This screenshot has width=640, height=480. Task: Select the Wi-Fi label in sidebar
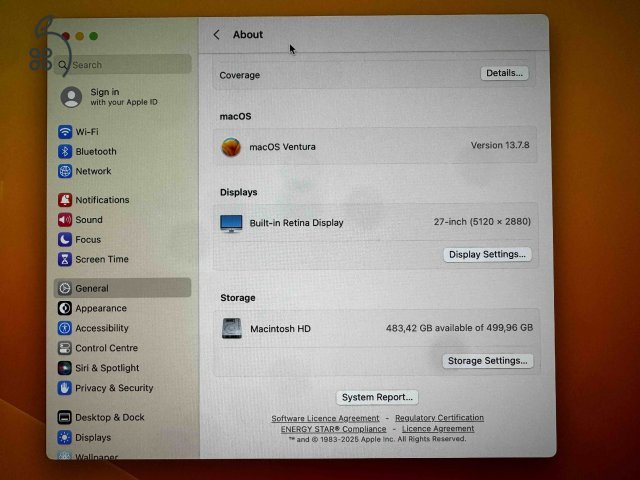point(87,132)
